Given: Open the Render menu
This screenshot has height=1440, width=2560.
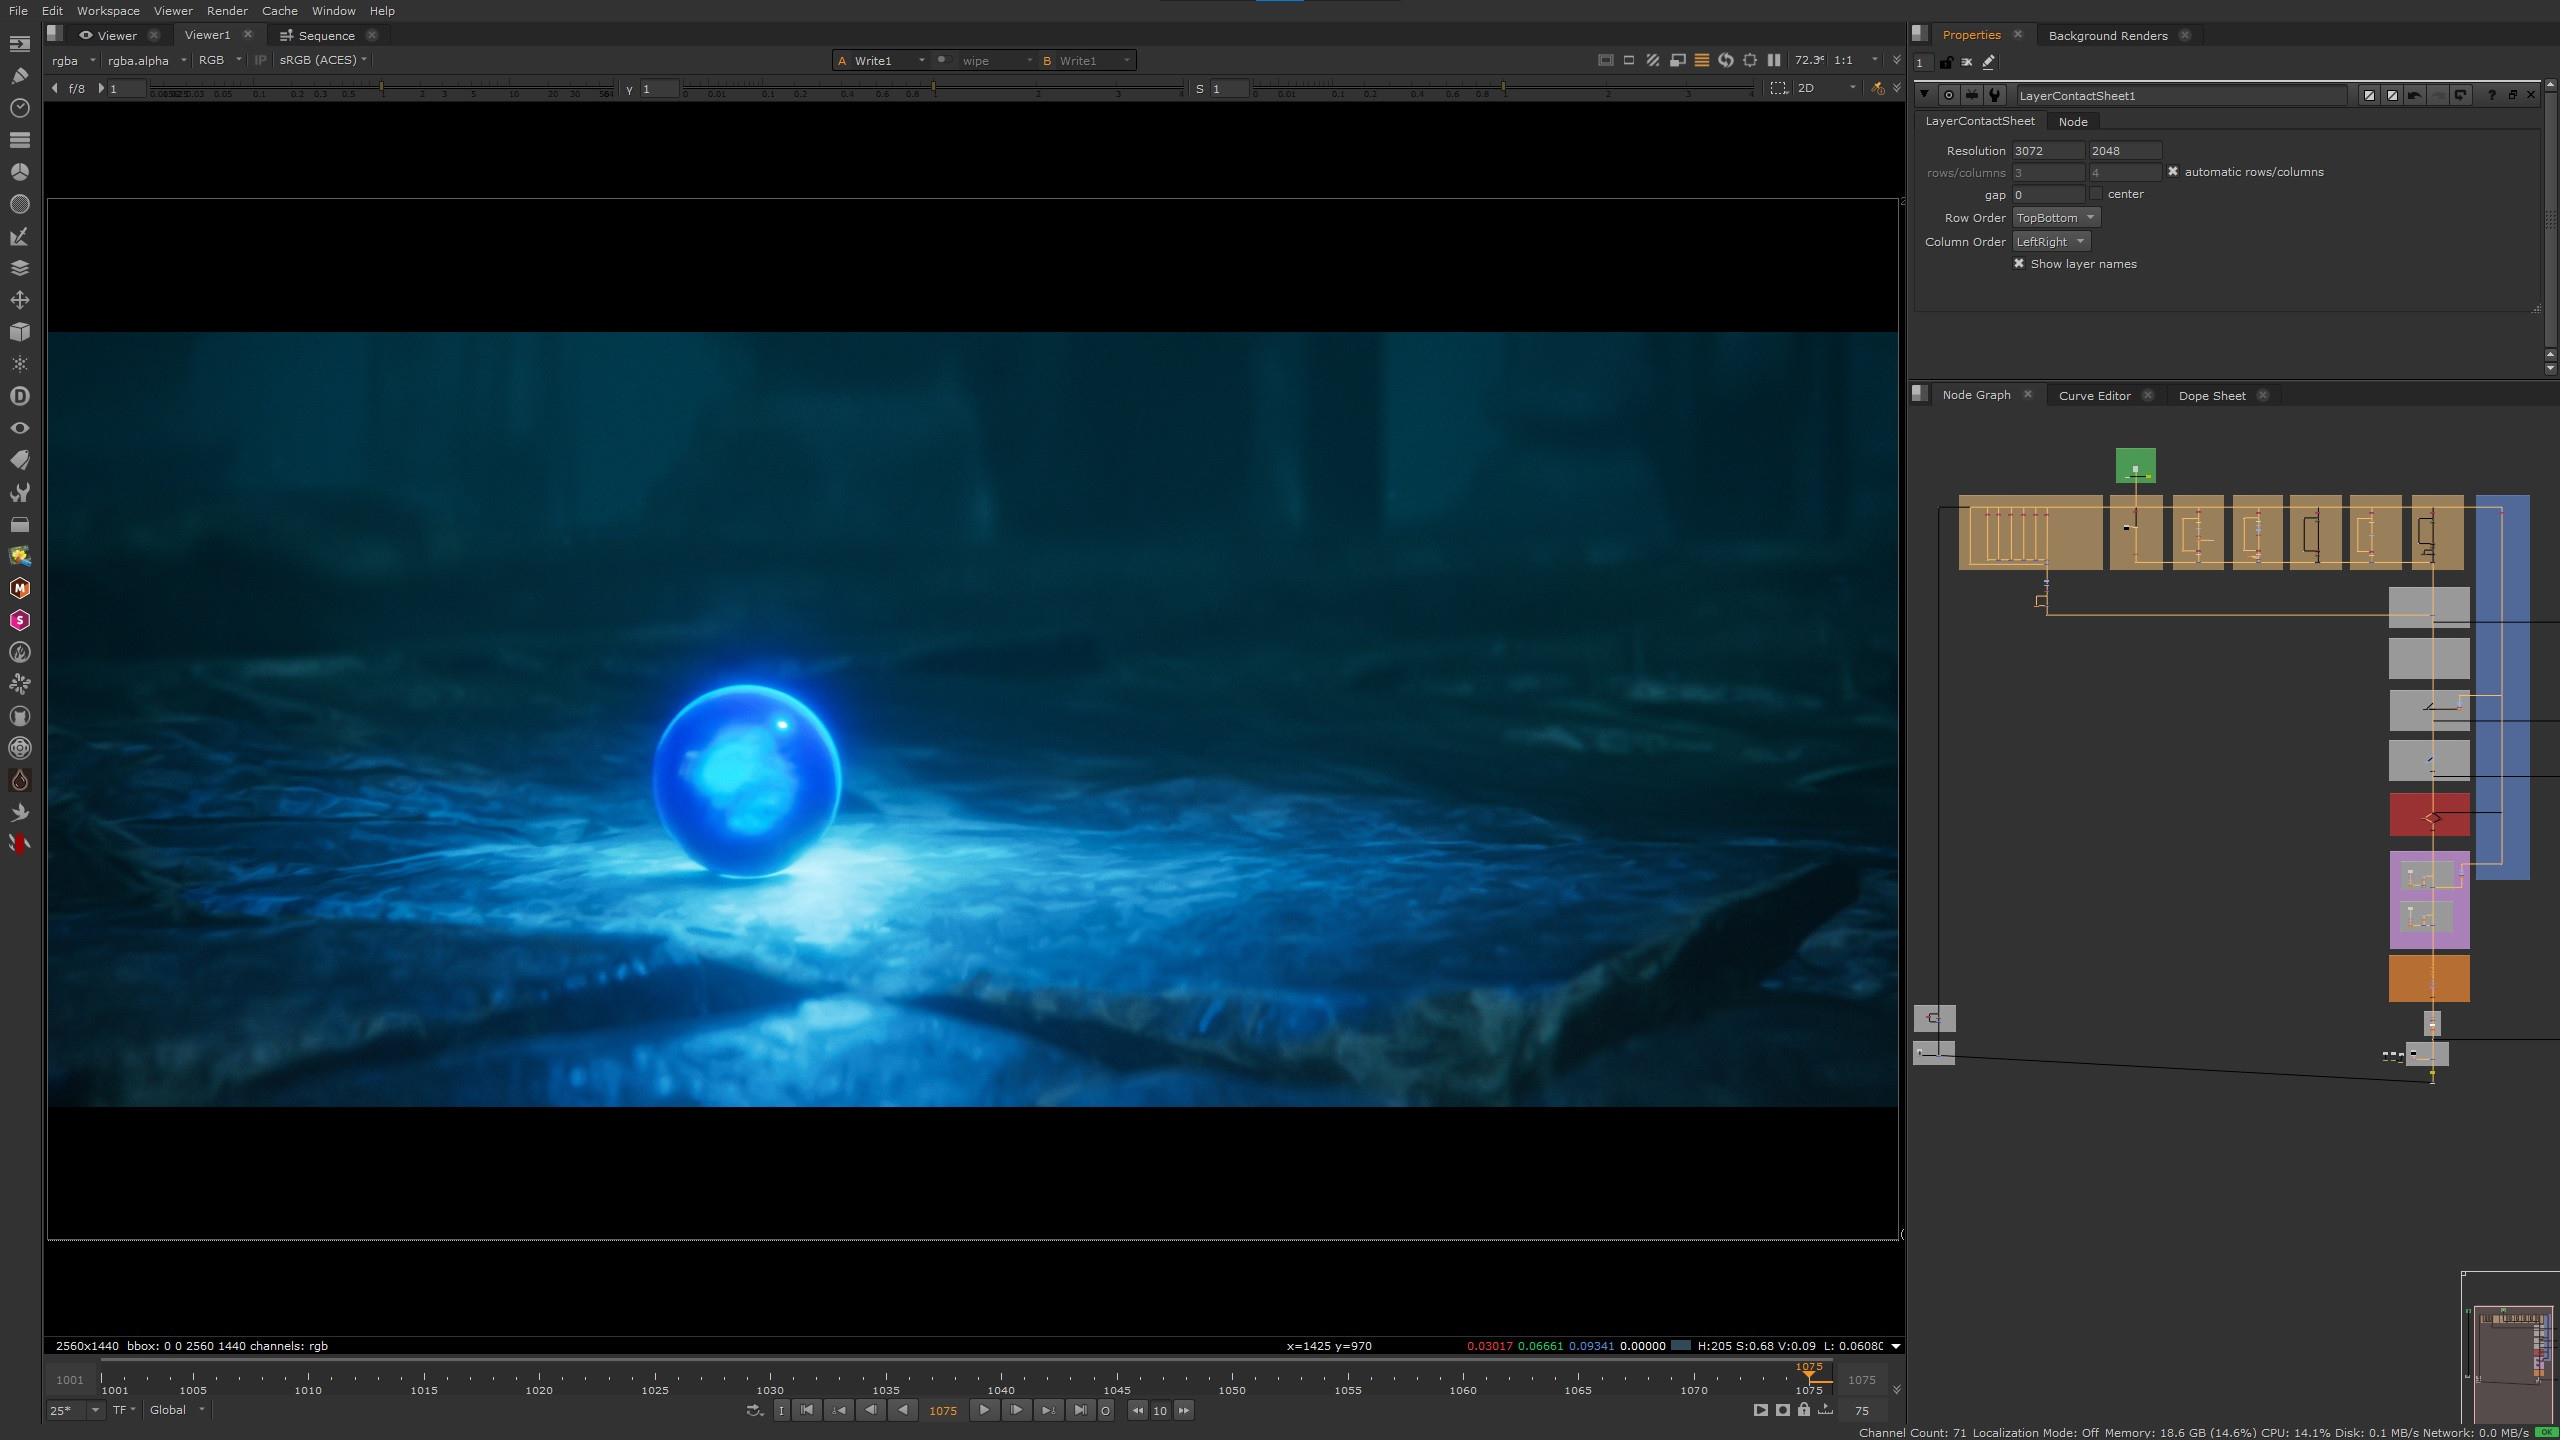Looking at the screenshot, I should (x=227, y=11).
